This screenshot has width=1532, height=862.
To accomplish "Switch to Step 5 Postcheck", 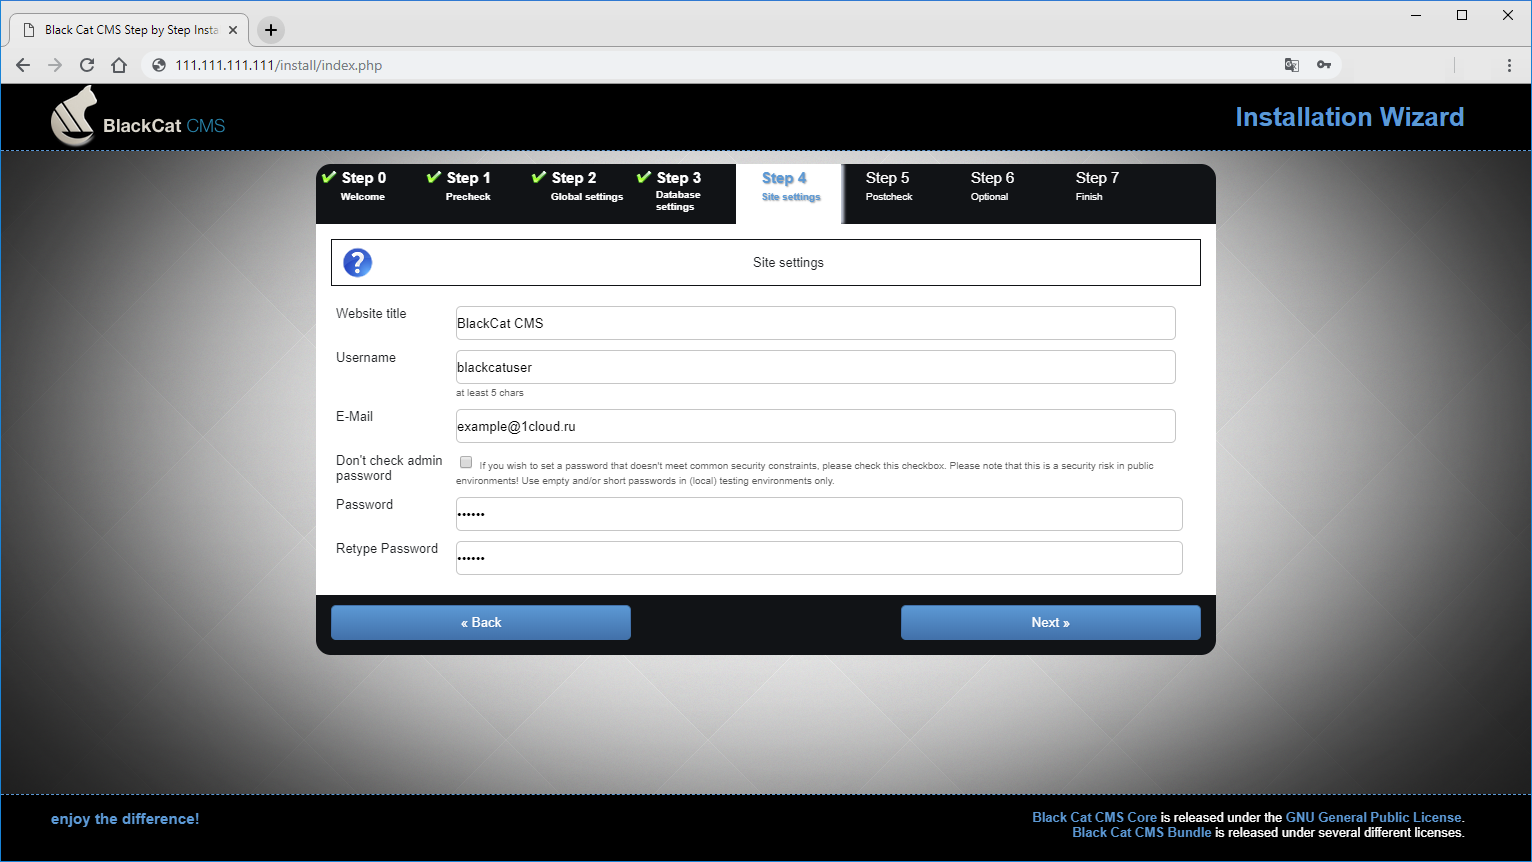I will point(888,186).
